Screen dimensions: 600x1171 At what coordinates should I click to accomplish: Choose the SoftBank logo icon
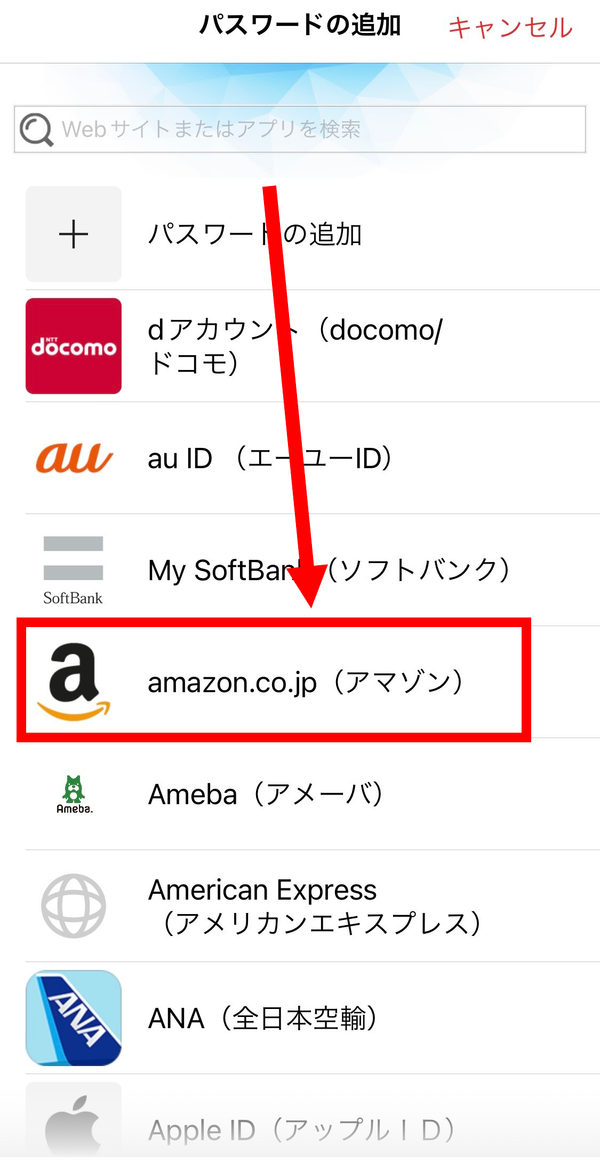pos(73,570)
